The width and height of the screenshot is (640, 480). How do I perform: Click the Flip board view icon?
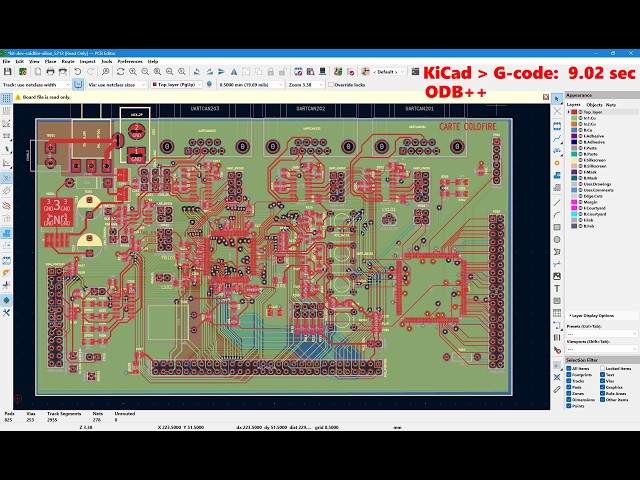click(234, 72)
